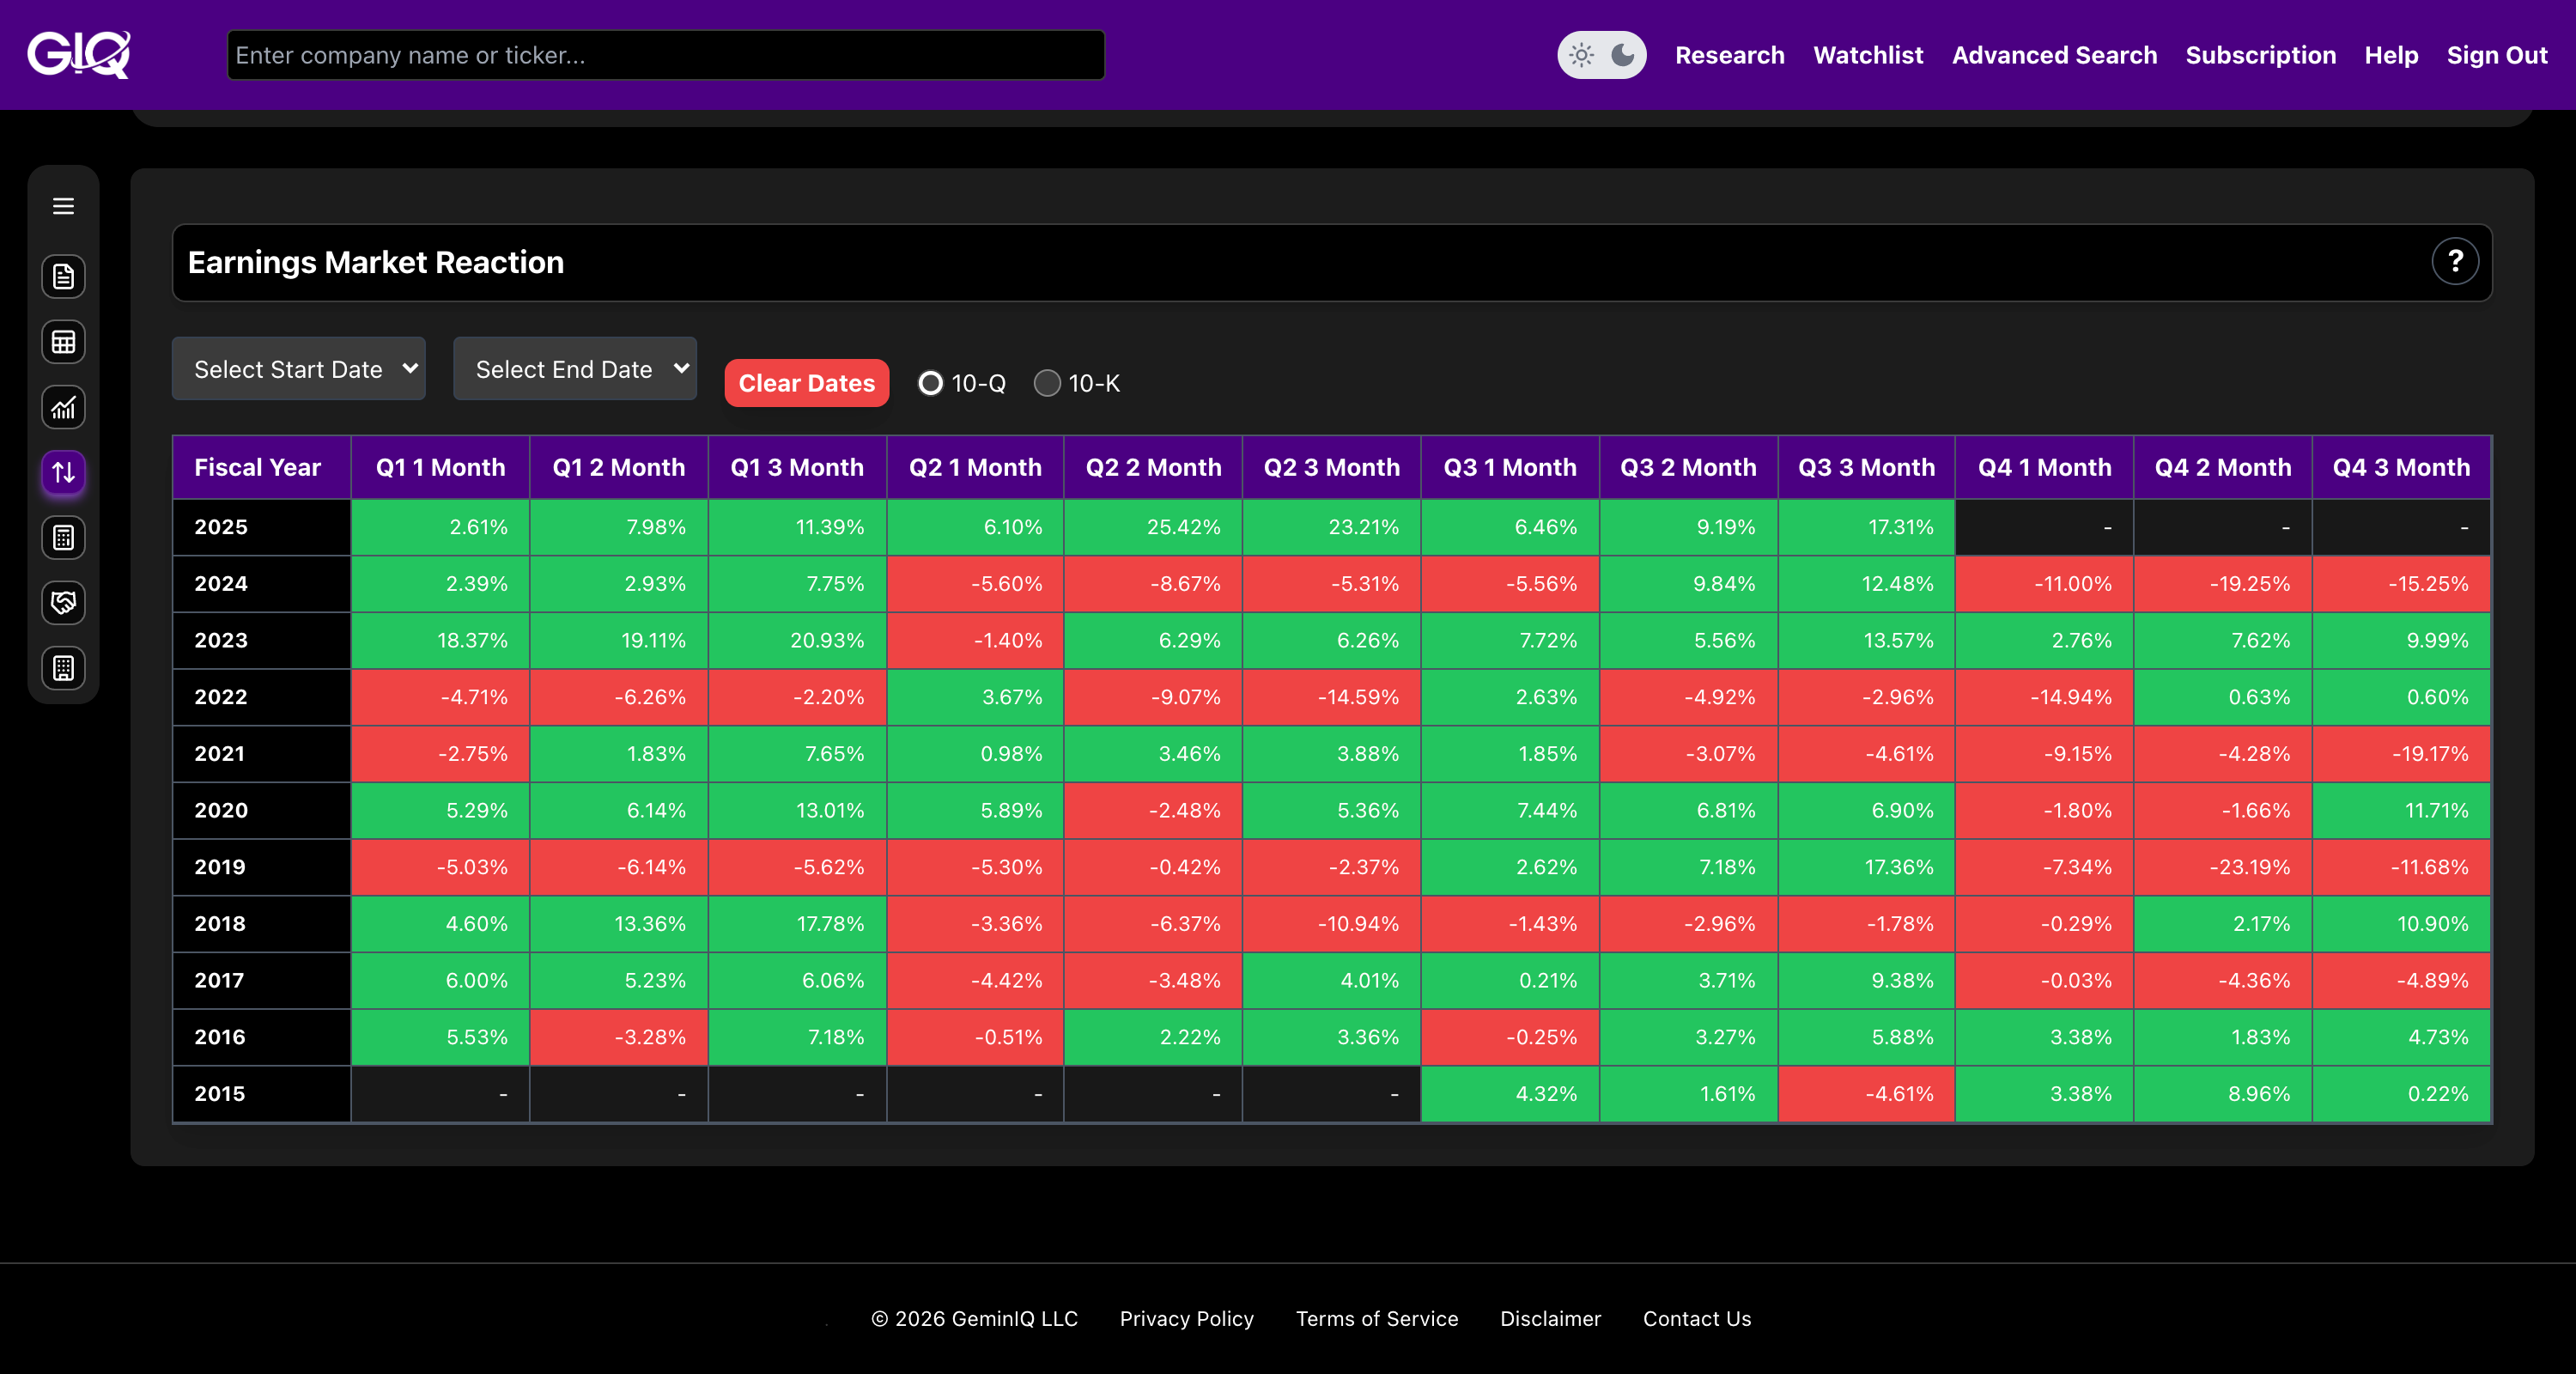Select the 10-Q radio button
2576x1374 pixels.
coord(930,383)
